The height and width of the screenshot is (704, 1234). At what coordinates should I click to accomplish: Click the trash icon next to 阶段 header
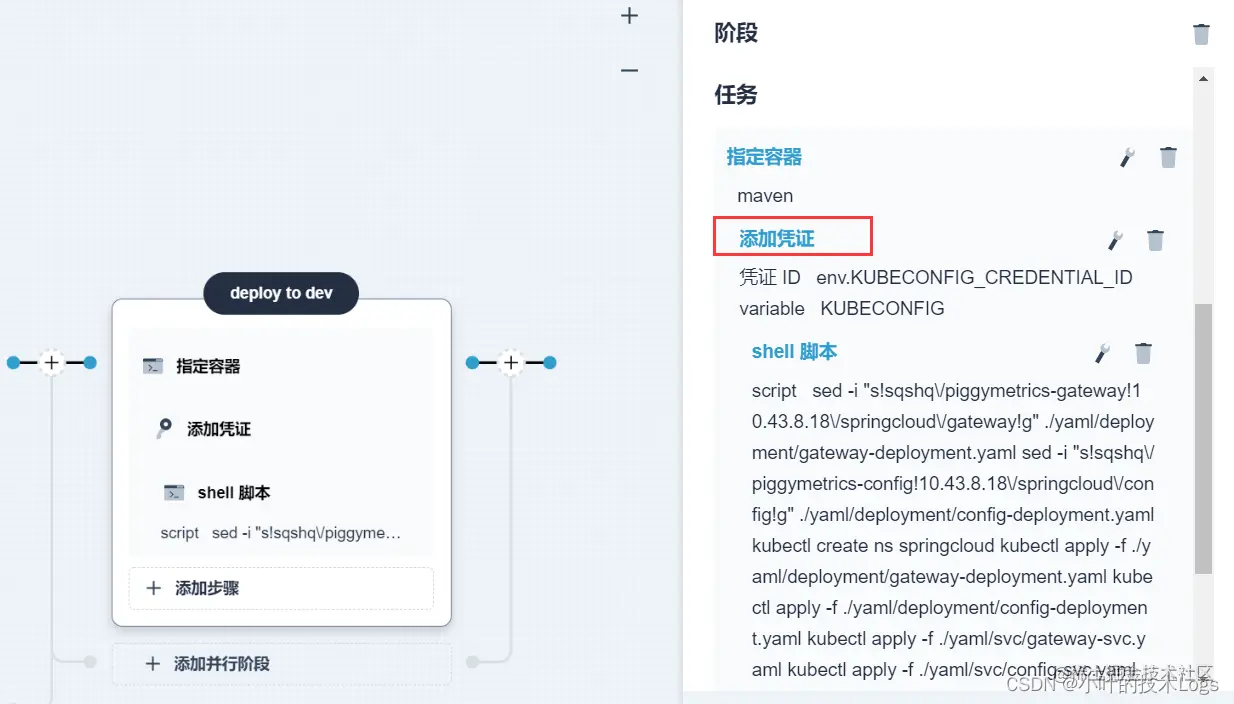click(1201, 33)
